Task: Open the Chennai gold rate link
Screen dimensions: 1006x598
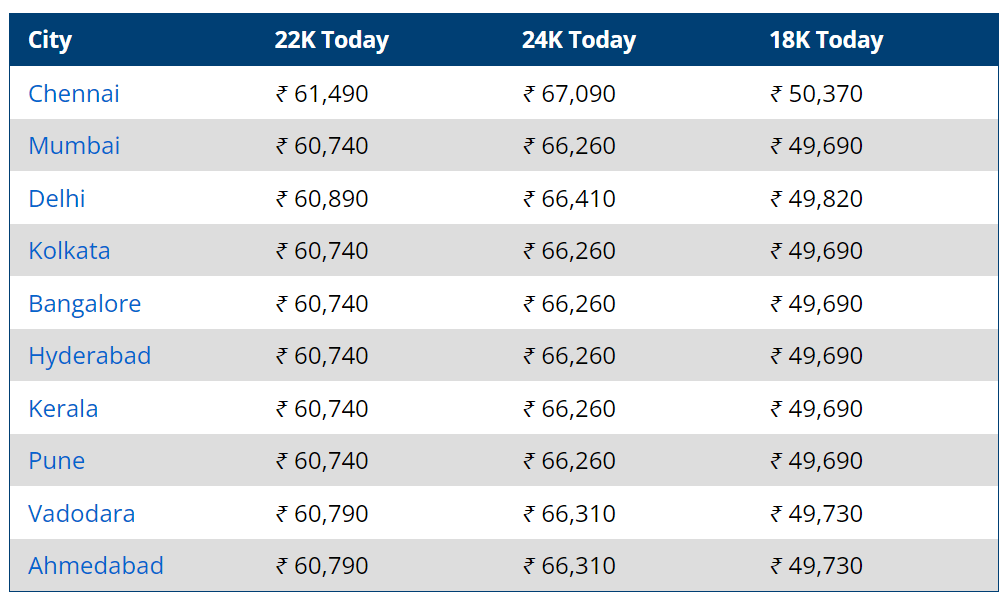Action: click(x=74, y=94)
